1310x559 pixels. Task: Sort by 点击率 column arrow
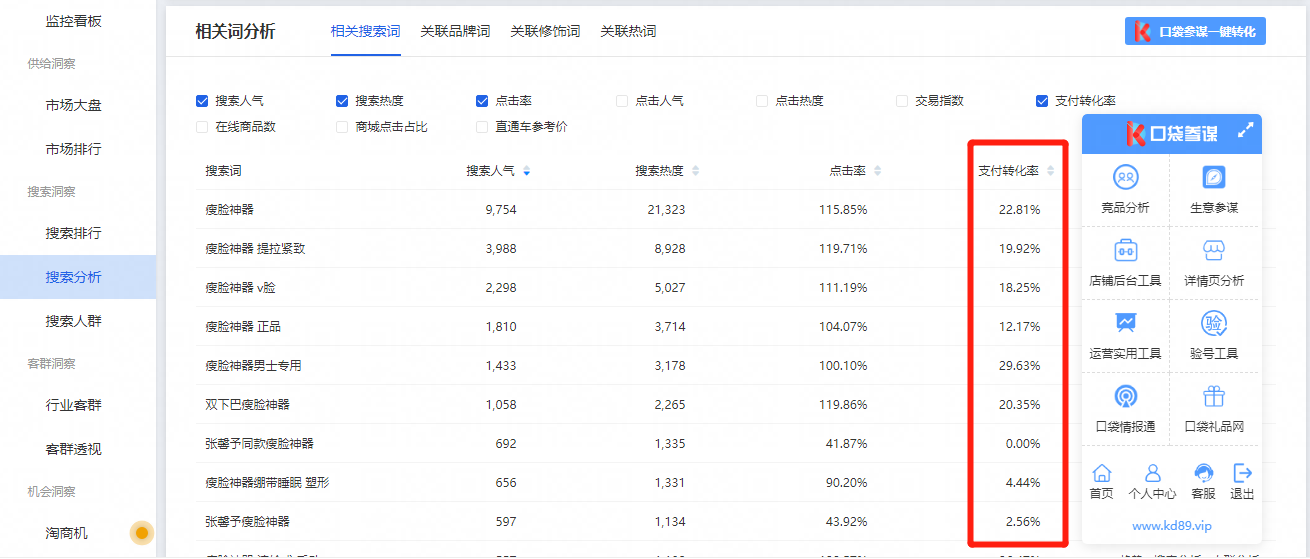[x=878, y=171]
